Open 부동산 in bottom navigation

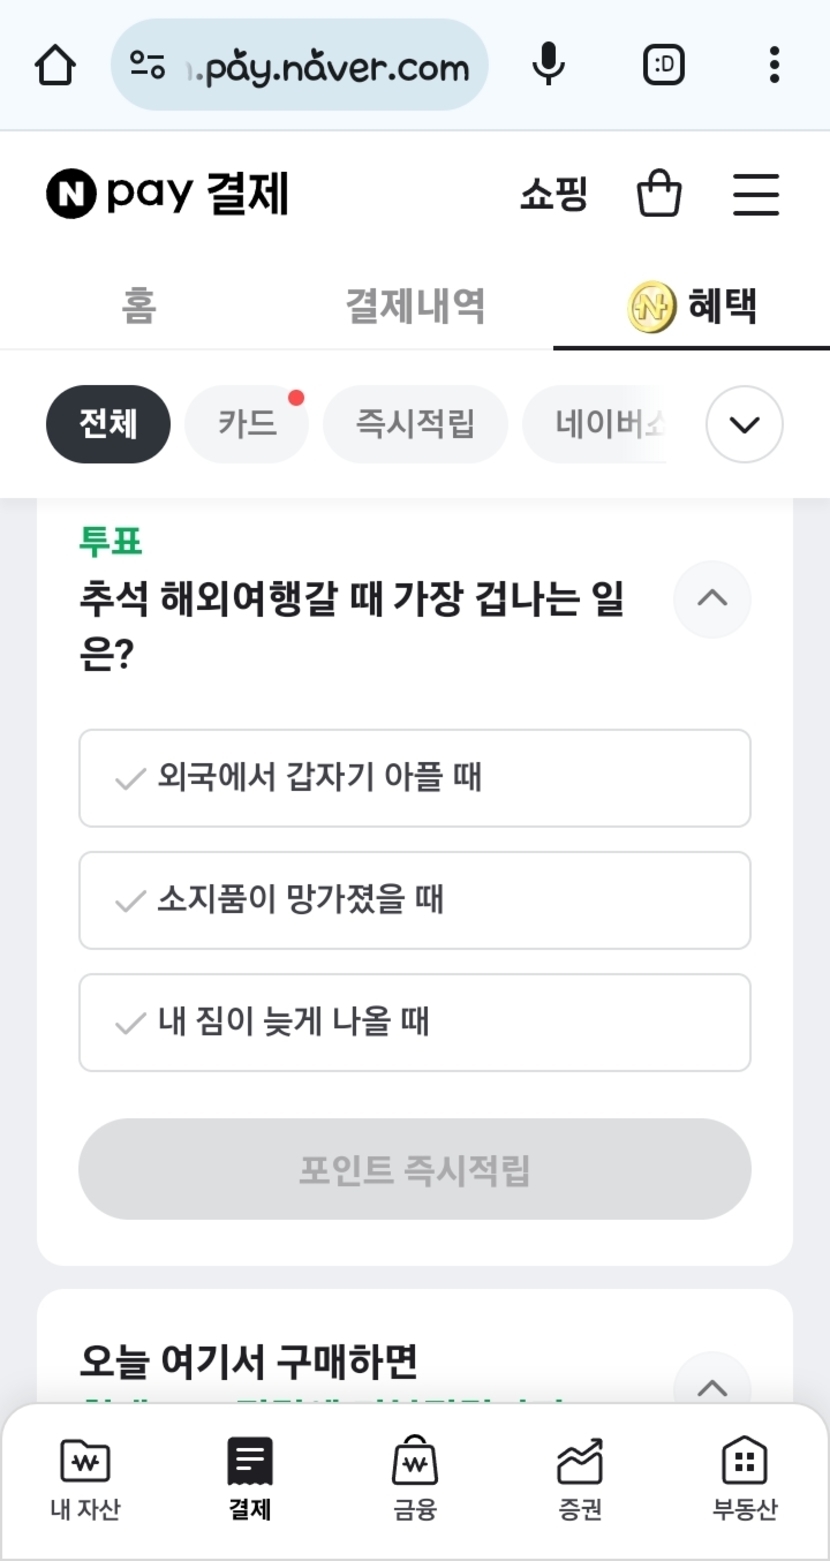[744, 1479]
